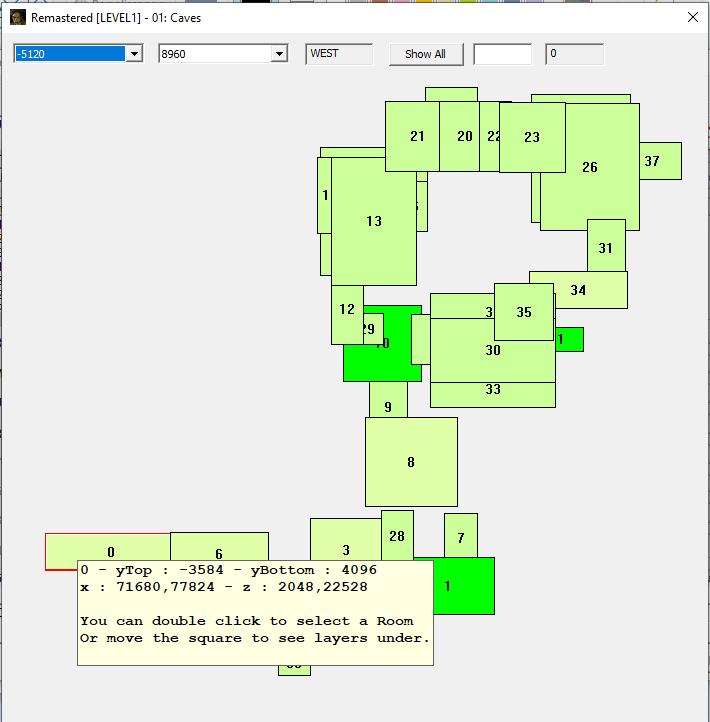Viewport: 710px width, 722px height.
Task: Click the field containing 0
Action: tap(574, 54)
